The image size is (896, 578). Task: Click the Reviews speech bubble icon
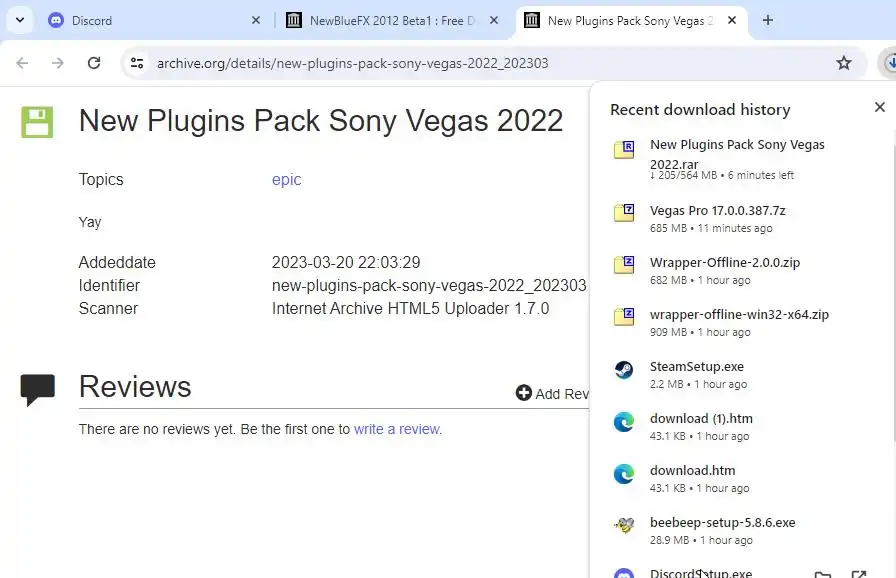pos(38,390)
